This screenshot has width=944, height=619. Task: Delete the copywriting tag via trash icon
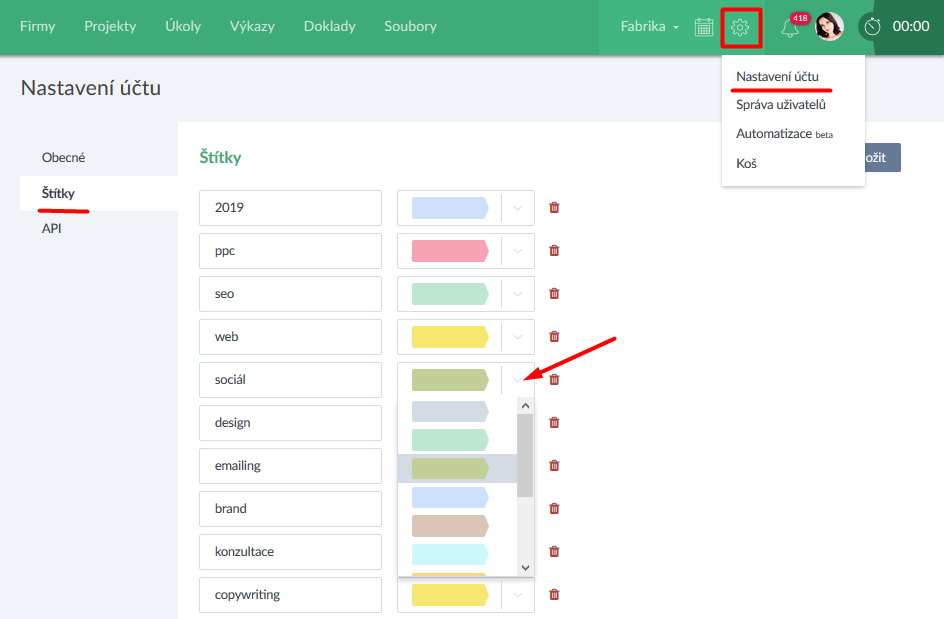coord(554,595)
